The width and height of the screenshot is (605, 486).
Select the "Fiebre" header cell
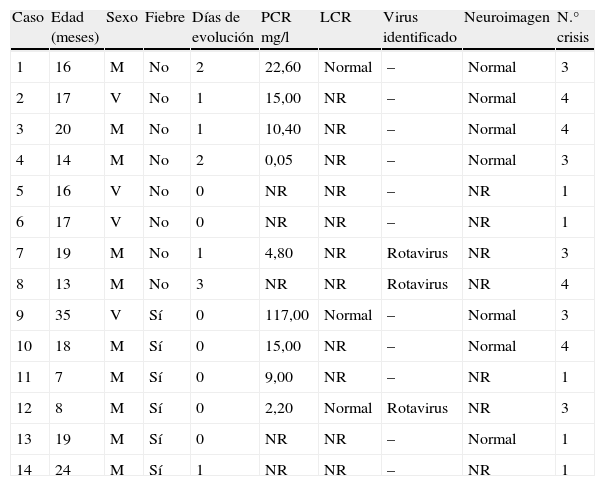[x=164, y=18]
